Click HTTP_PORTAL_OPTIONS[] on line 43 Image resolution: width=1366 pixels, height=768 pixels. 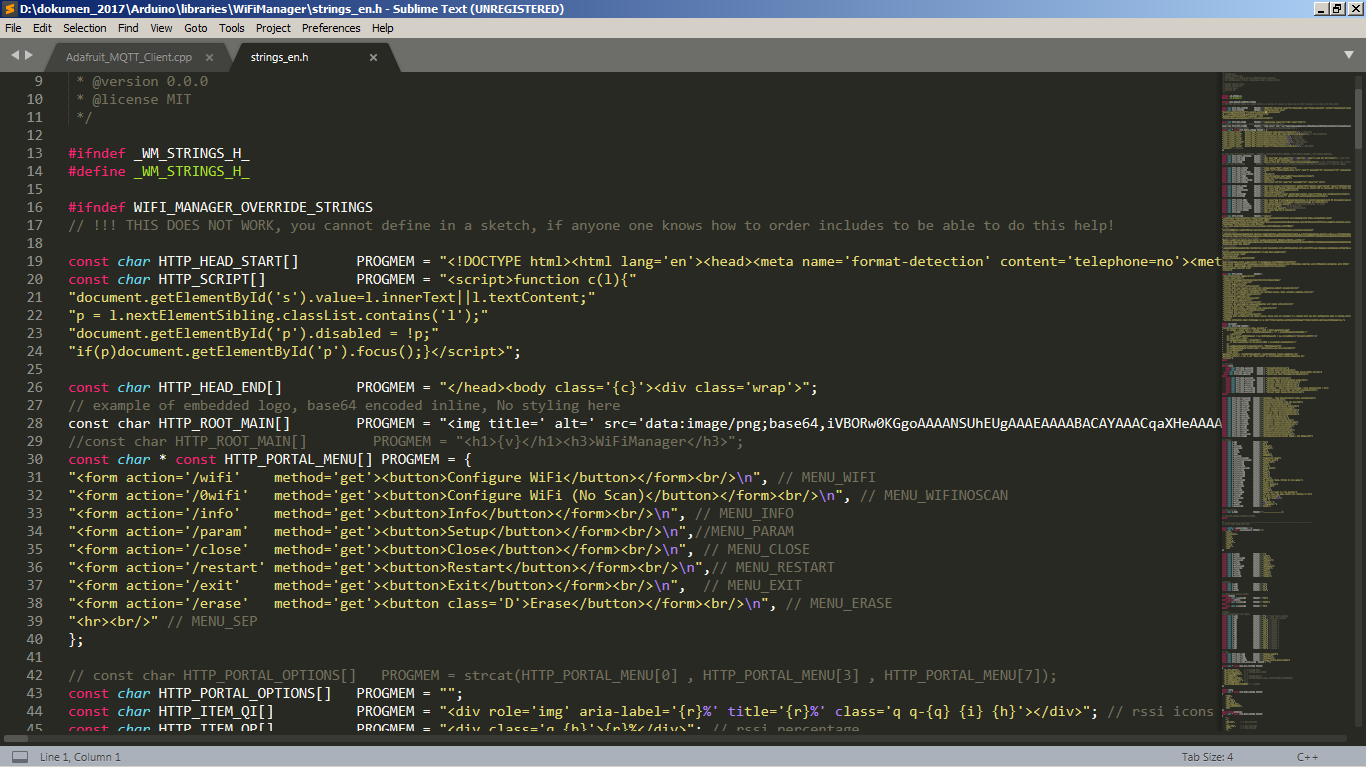point(245,693)
